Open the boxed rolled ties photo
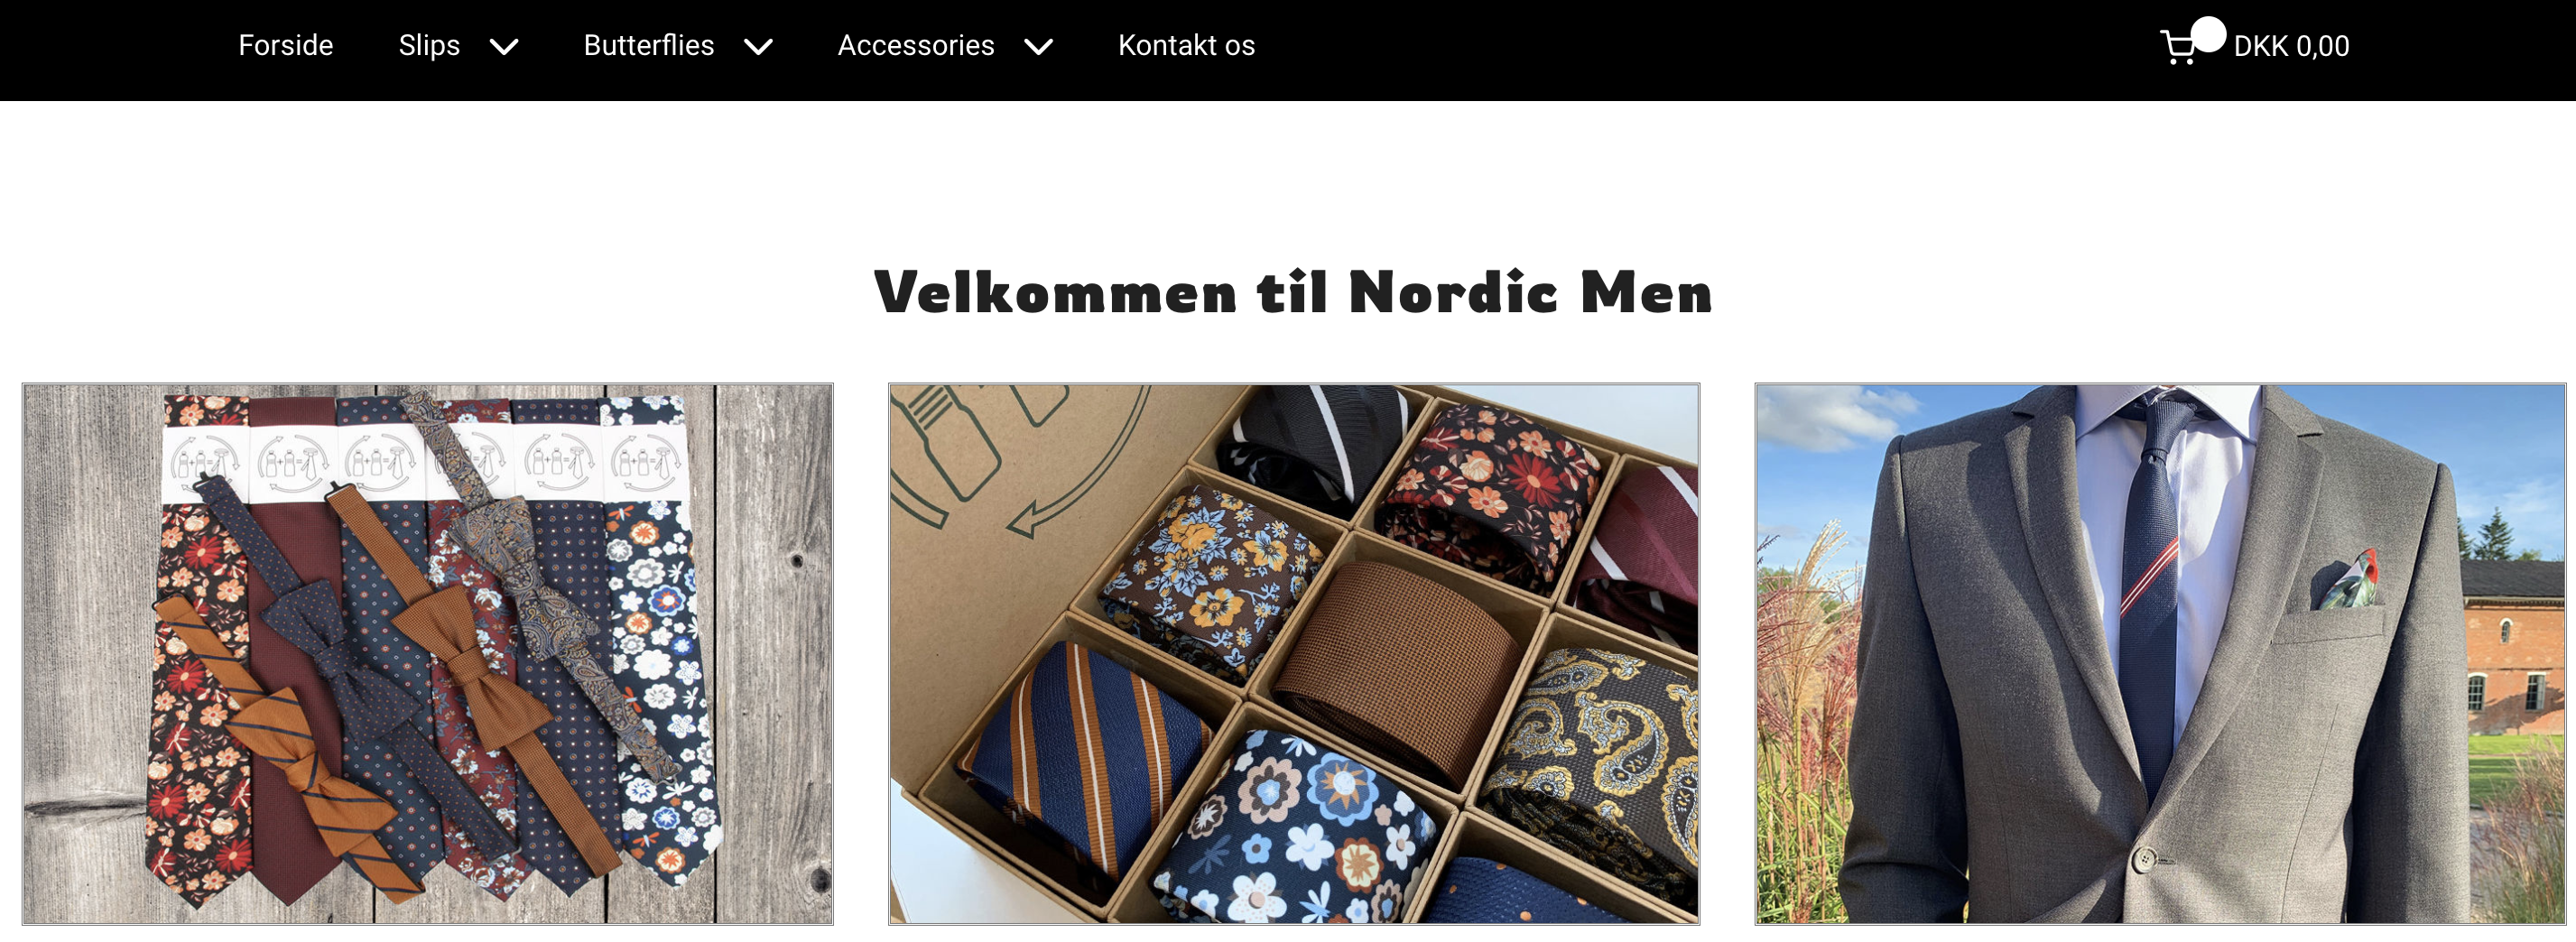This screenshot has width=2576, height=942. coord(1294,654)
